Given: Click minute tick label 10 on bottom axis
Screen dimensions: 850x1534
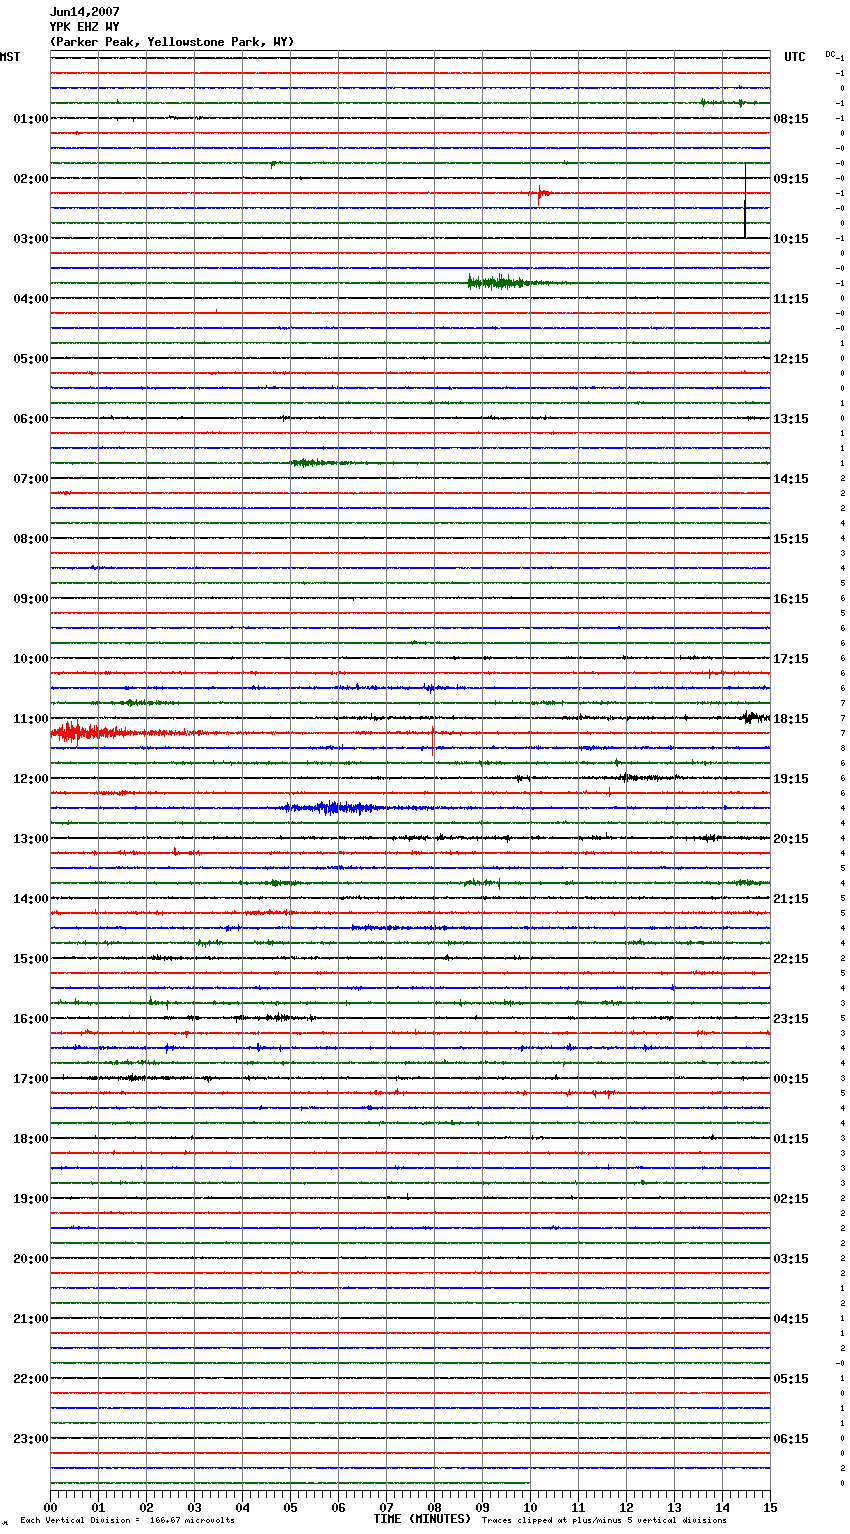Looking at the screenshot, I should pos(530,1507).
